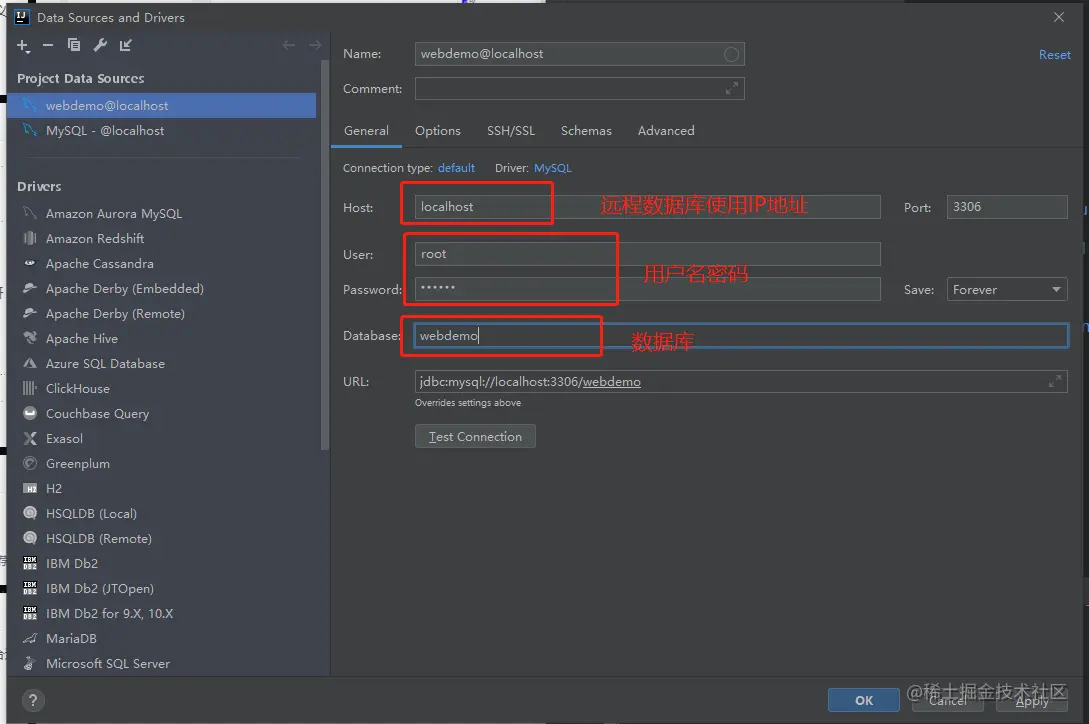Close the Data Sources and Drivers dialog
This screenshot has height=724, width=1089.
(x=1058, y=17)
